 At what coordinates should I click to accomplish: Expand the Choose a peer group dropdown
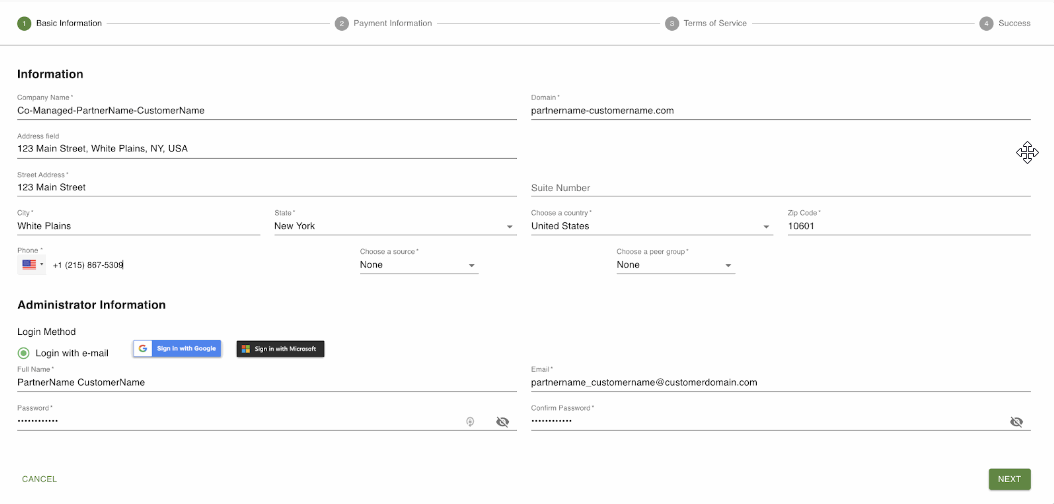coord(675,266)
